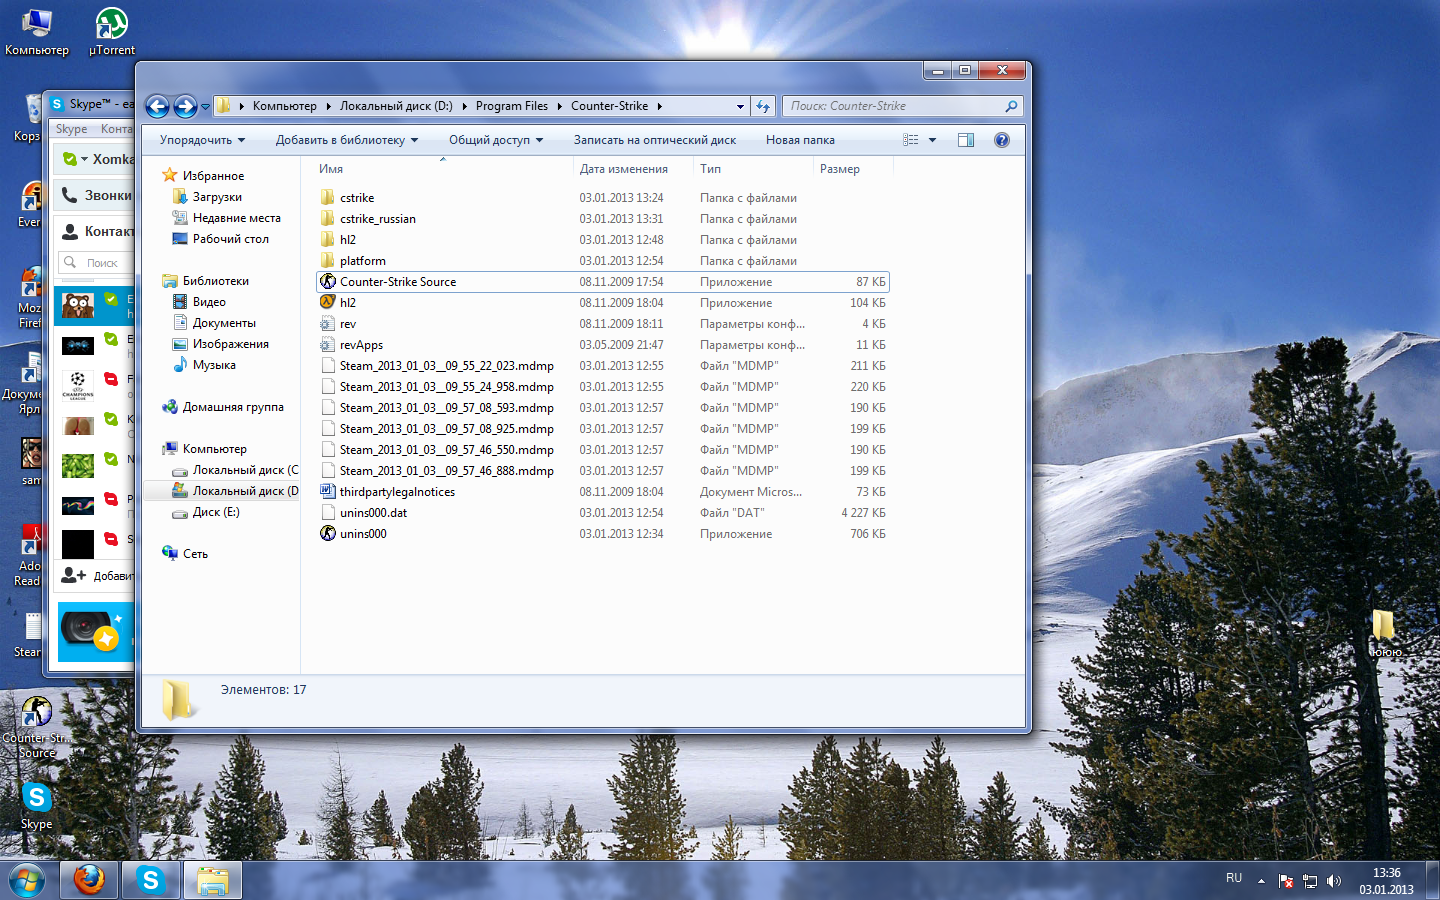This screenshot has width=1440, height=900.
Task: Click the Компьютер desktop icon
Action: pos(37,31)
